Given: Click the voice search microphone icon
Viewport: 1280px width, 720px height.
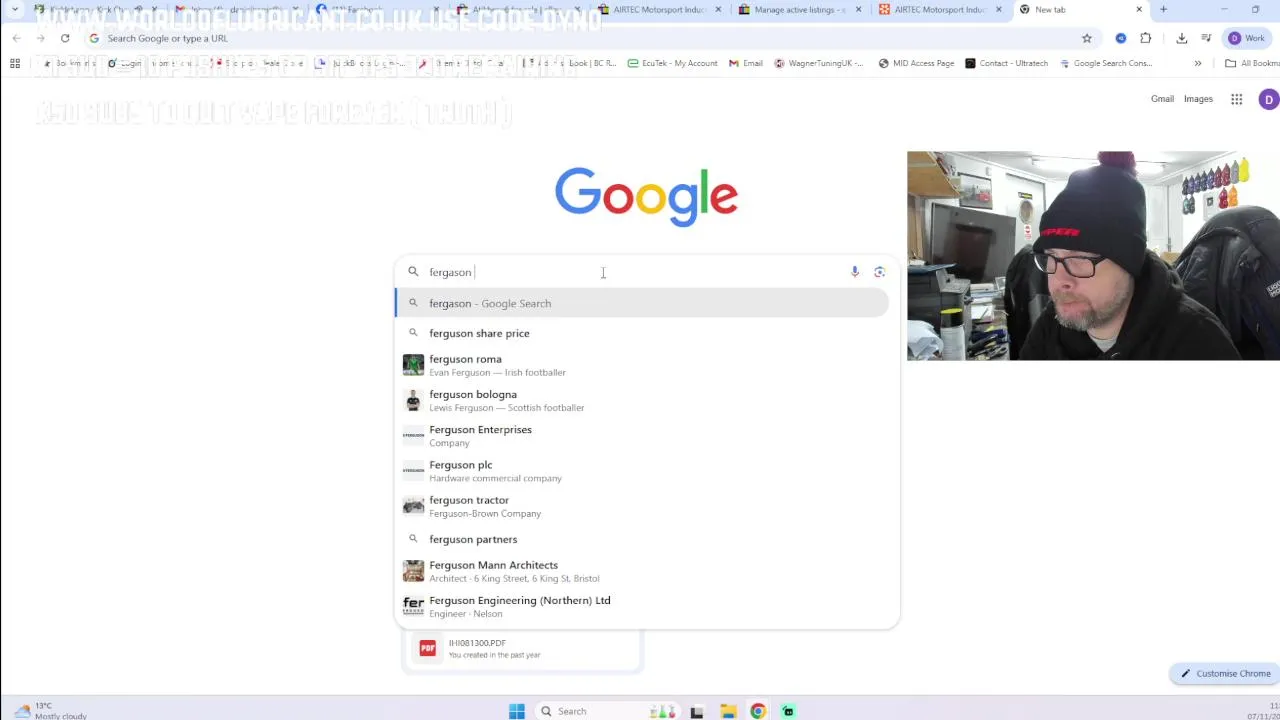Looking at the screenshot, I should 855,272.
